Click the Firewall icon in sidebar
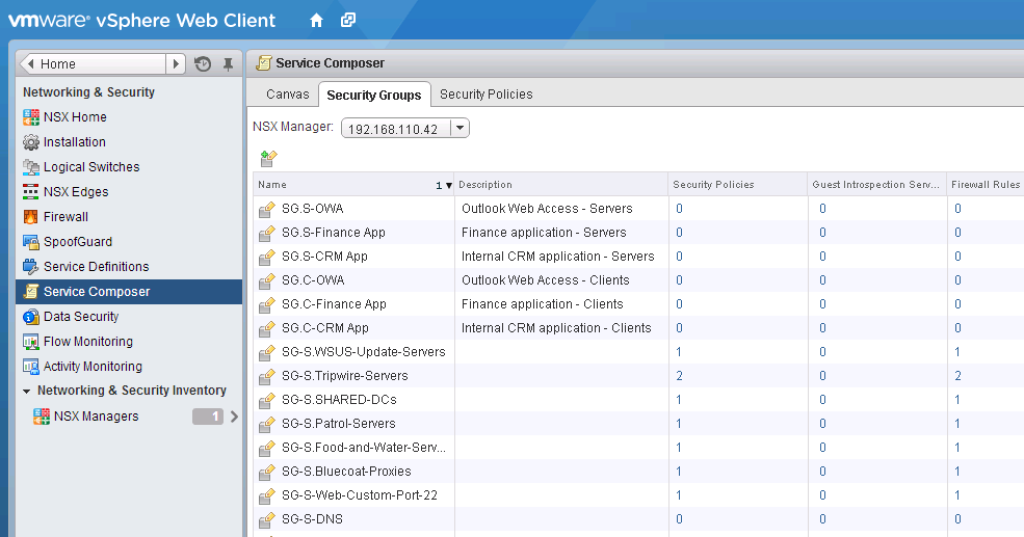The height and width of the screenshot is (537, 1024). [31, 216]
